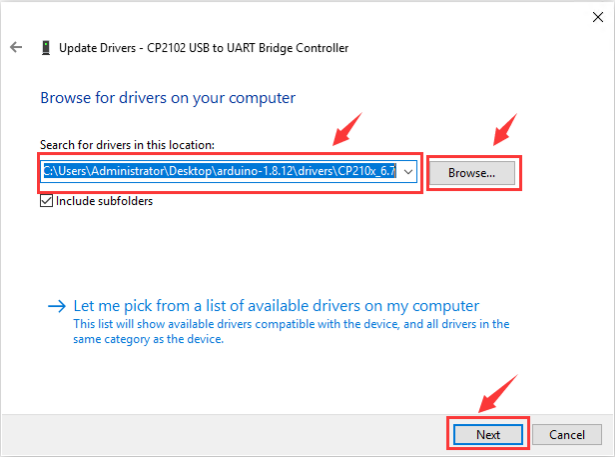The image size is (616, 457).
Task: Click the blue arrow icon before Let me pick
Action: (58, 306)
